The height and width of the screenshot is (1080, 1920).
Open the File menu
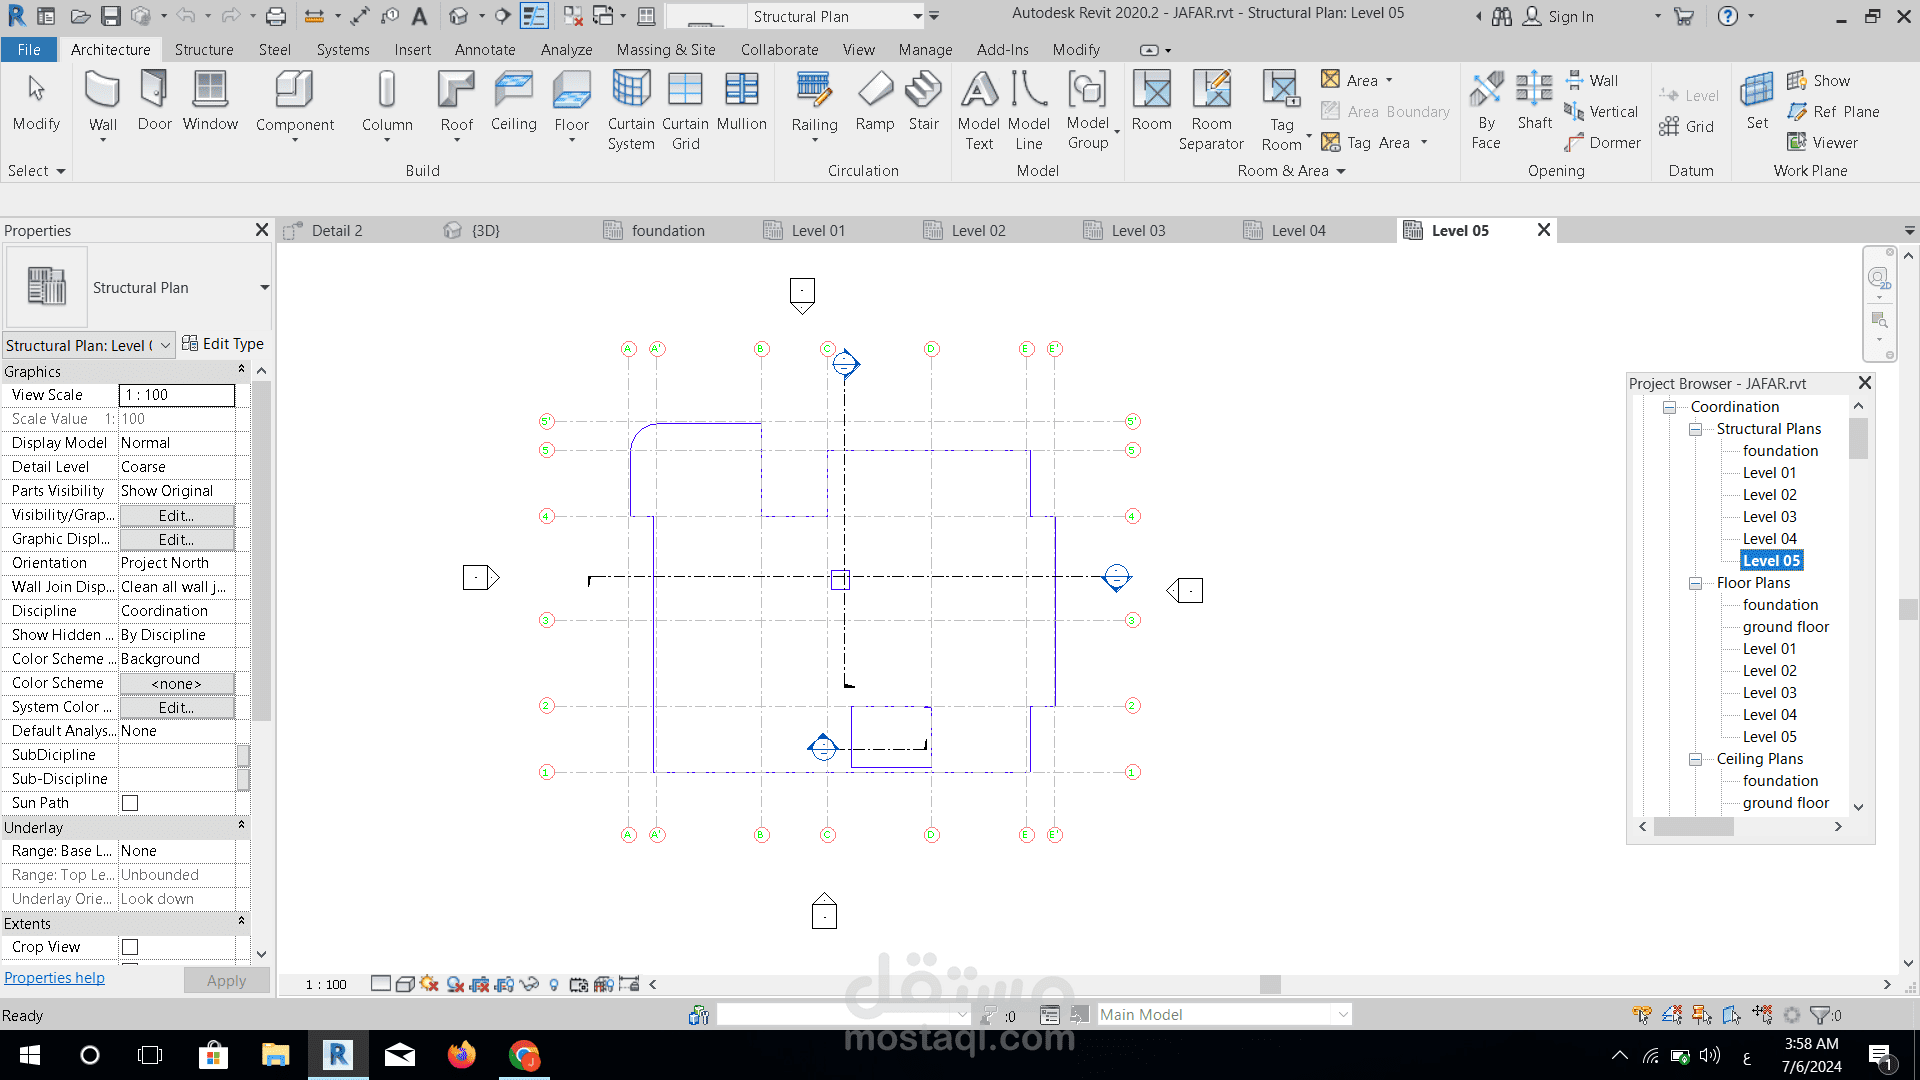pyautogui.click(x=29, y=49)
